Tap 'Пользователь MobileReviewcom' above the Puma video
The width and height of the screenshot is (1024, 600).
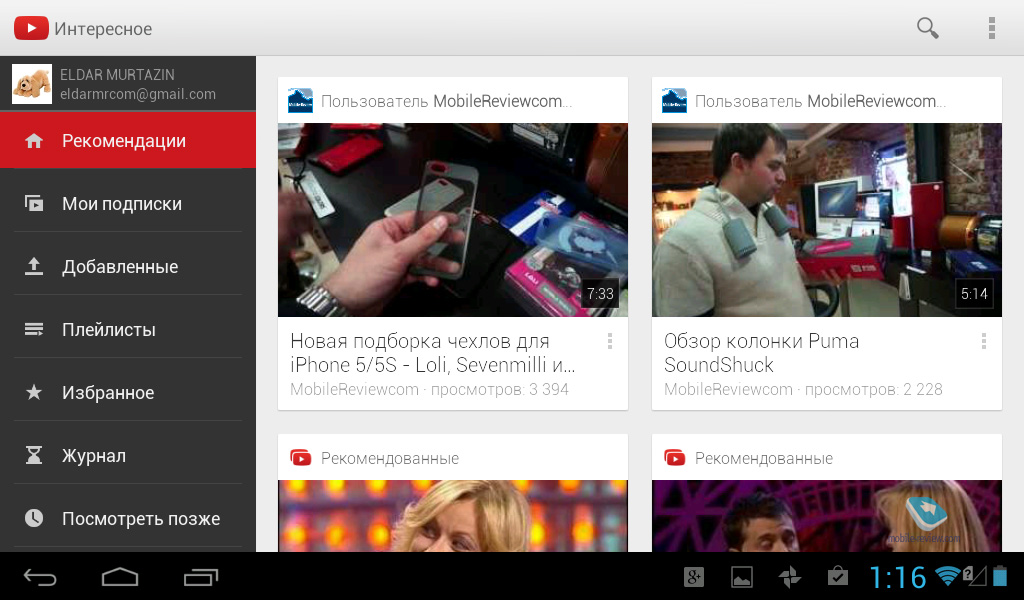pyautogui.click(x=820, y=101)
